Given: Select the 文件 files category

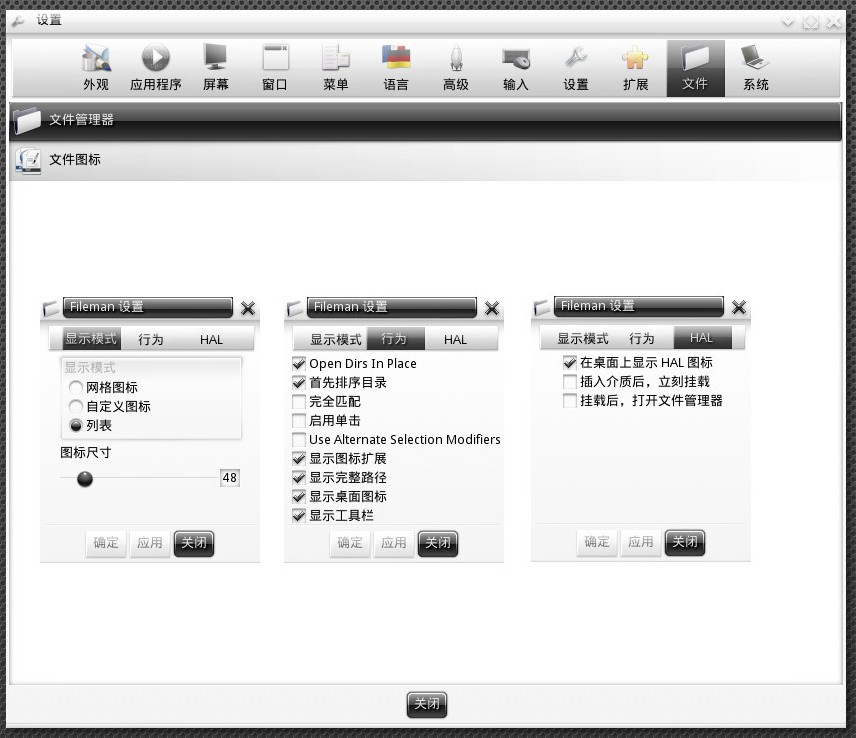Looking at the screenshot, I should [696, 68].
